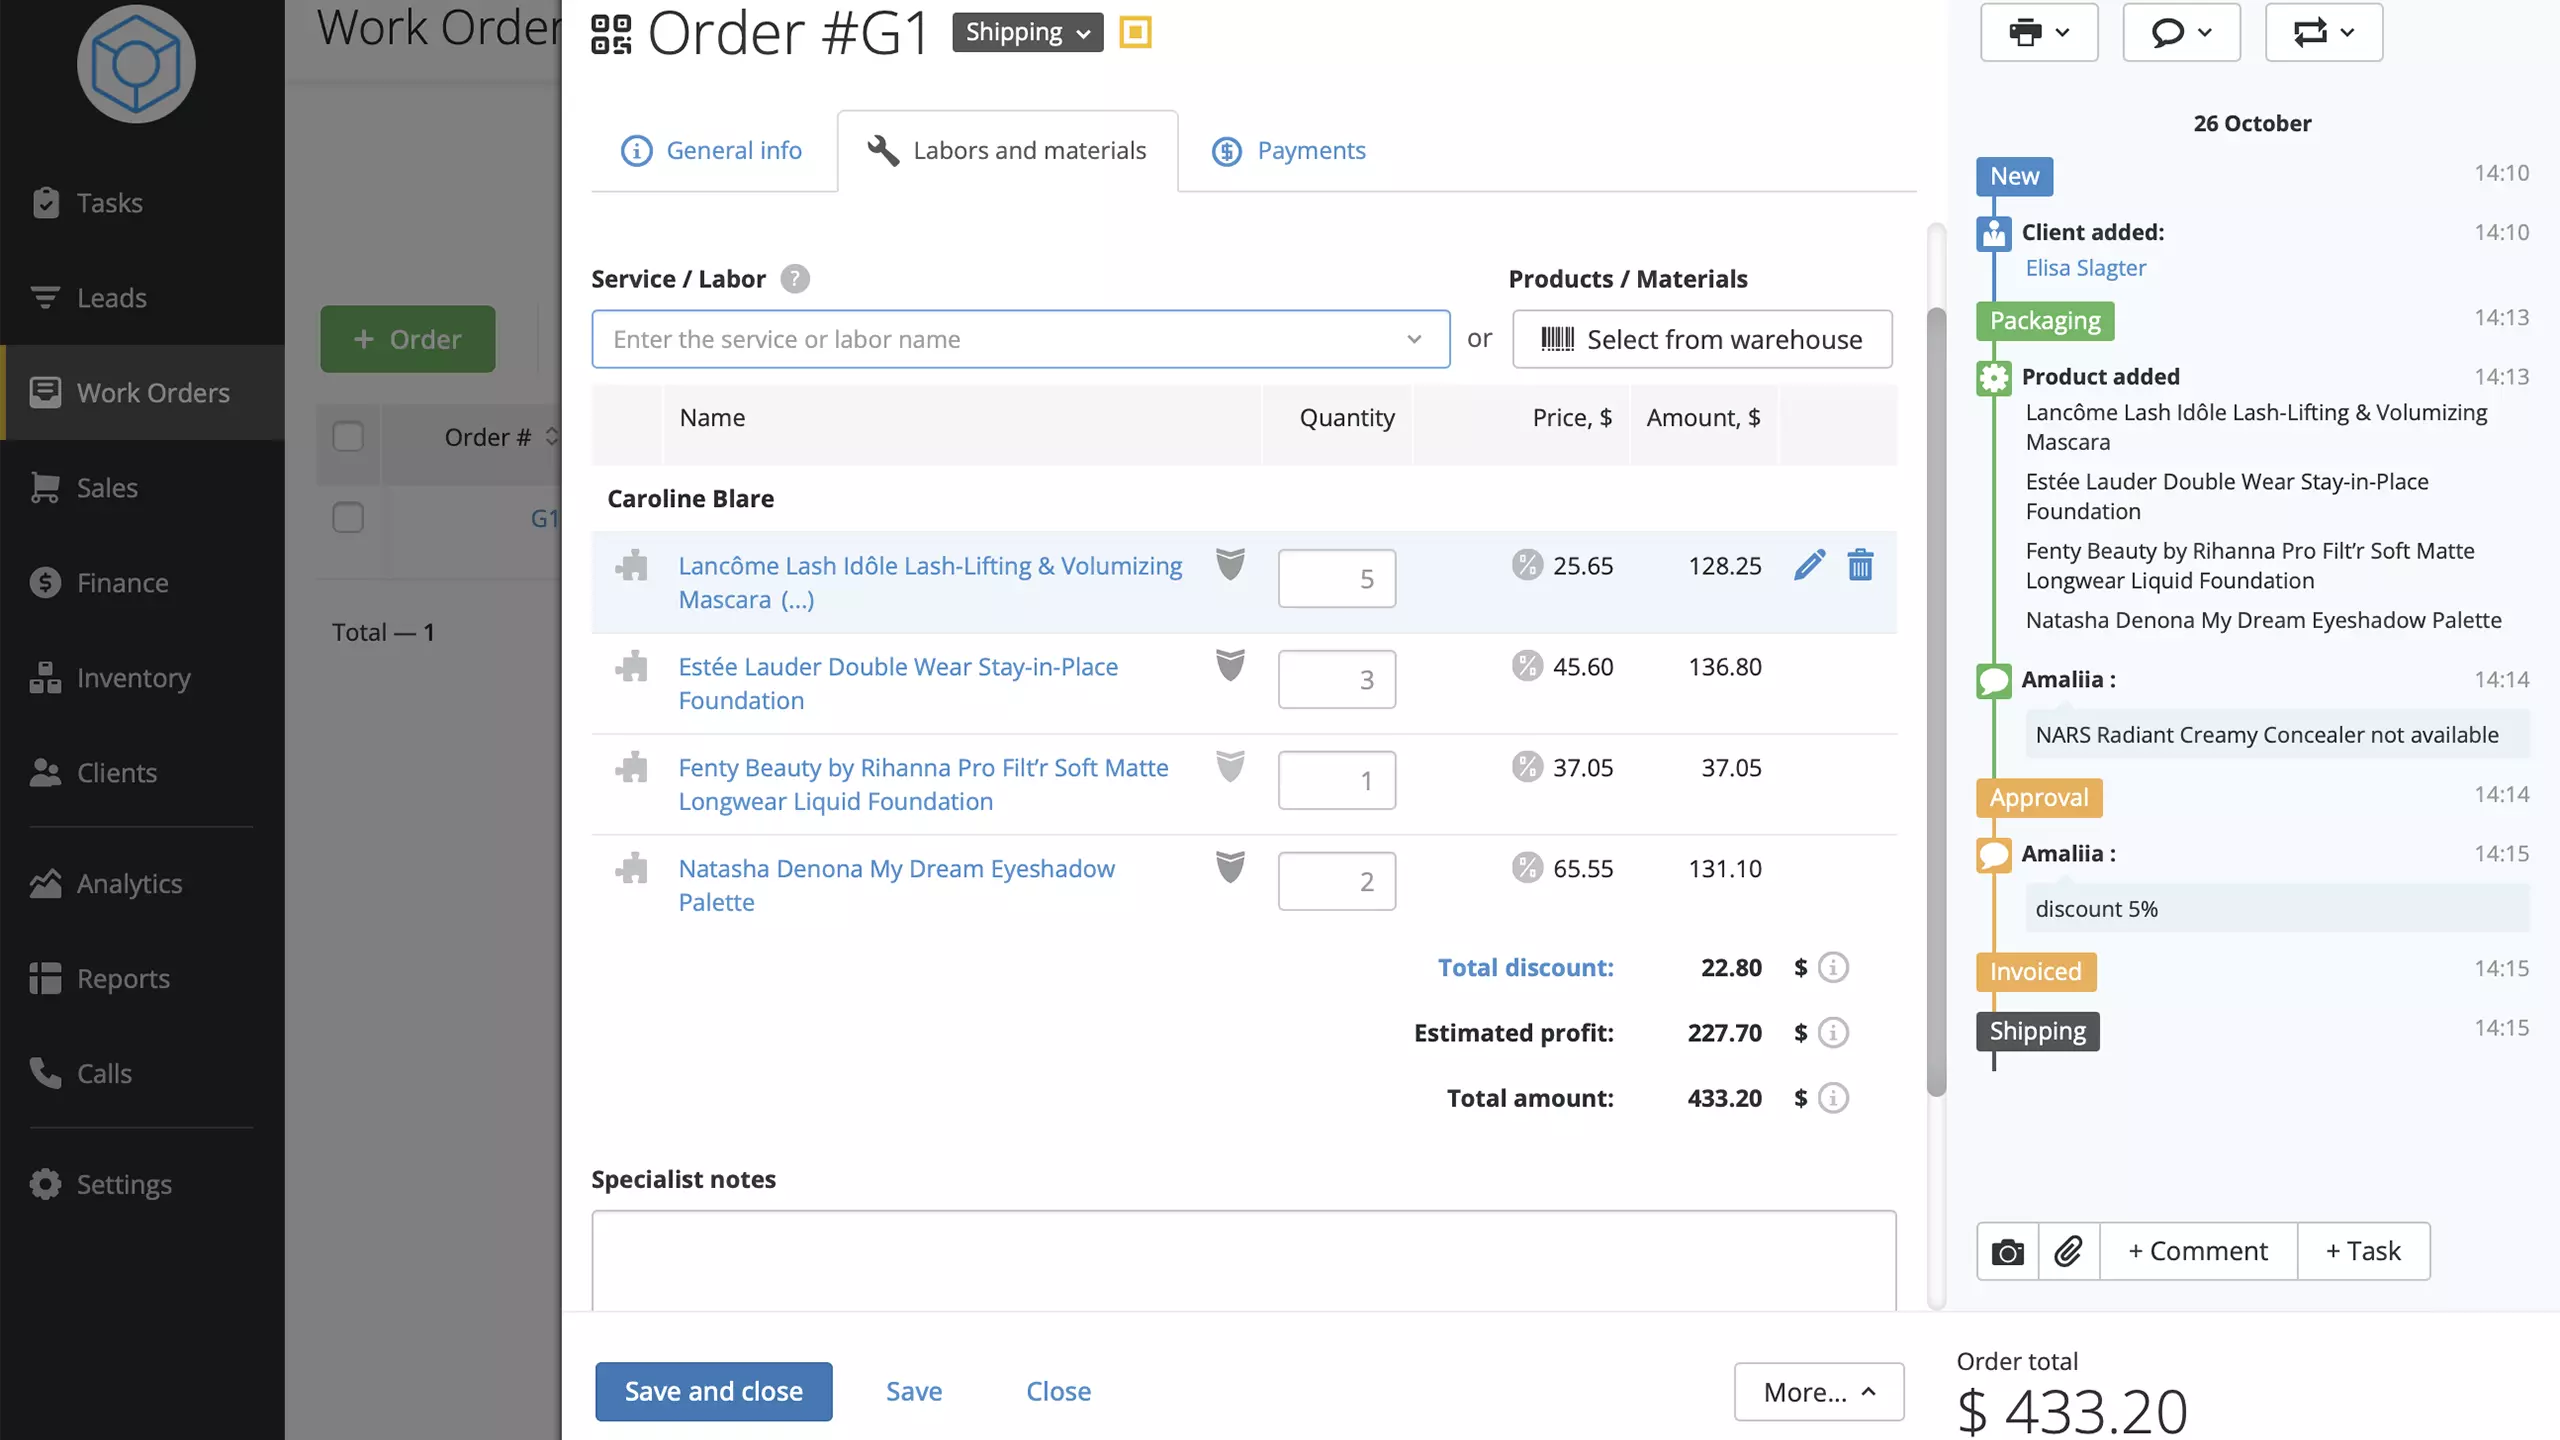Change the Shipping status dropdown
This screenshot has width=2560, height=1440.
[1027, 32]
